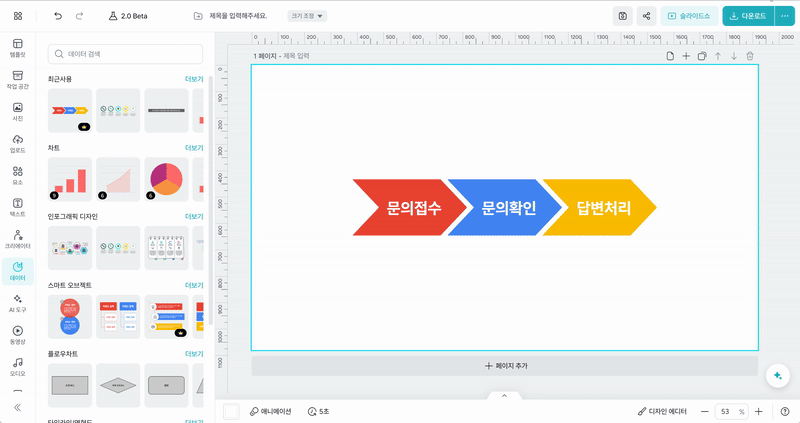800x423 pixels.
Task: Select the pie chart thumbnail
Action: [x=166, y=178]
